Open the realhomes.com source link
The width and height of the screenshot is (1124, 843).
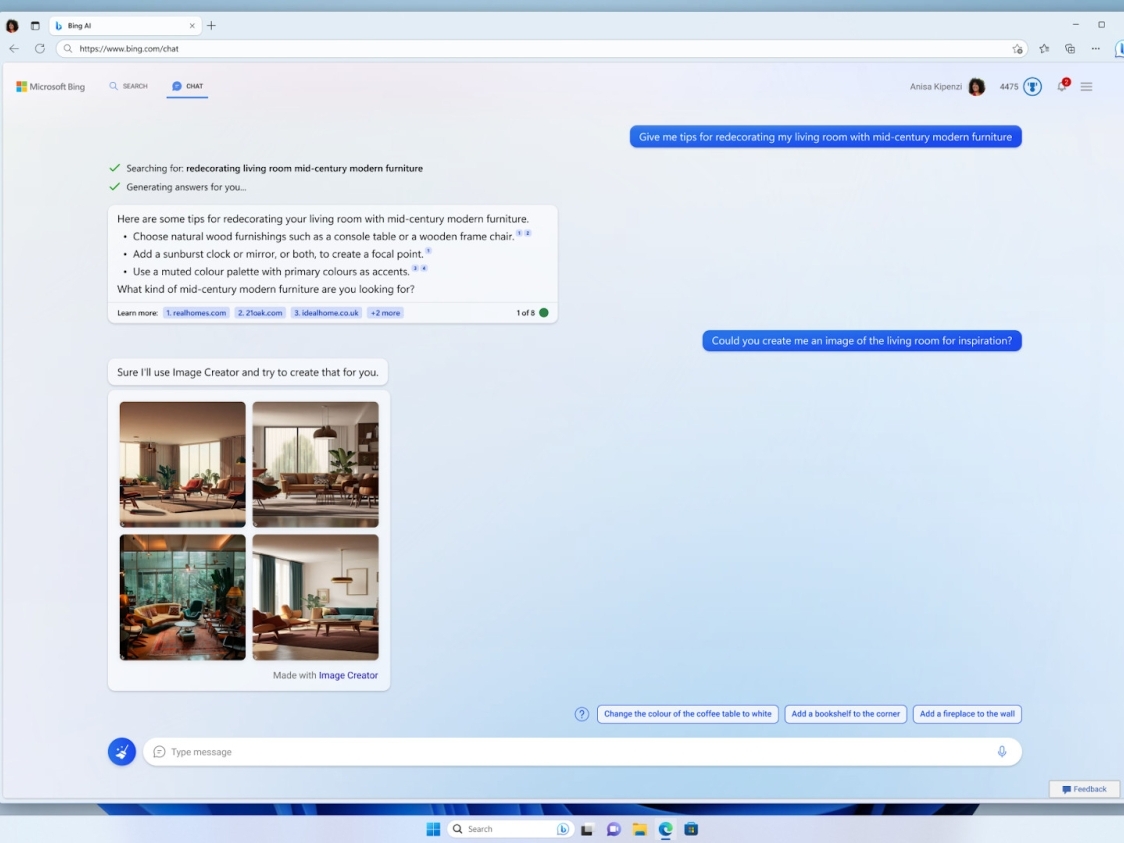(x=196, y=313)
